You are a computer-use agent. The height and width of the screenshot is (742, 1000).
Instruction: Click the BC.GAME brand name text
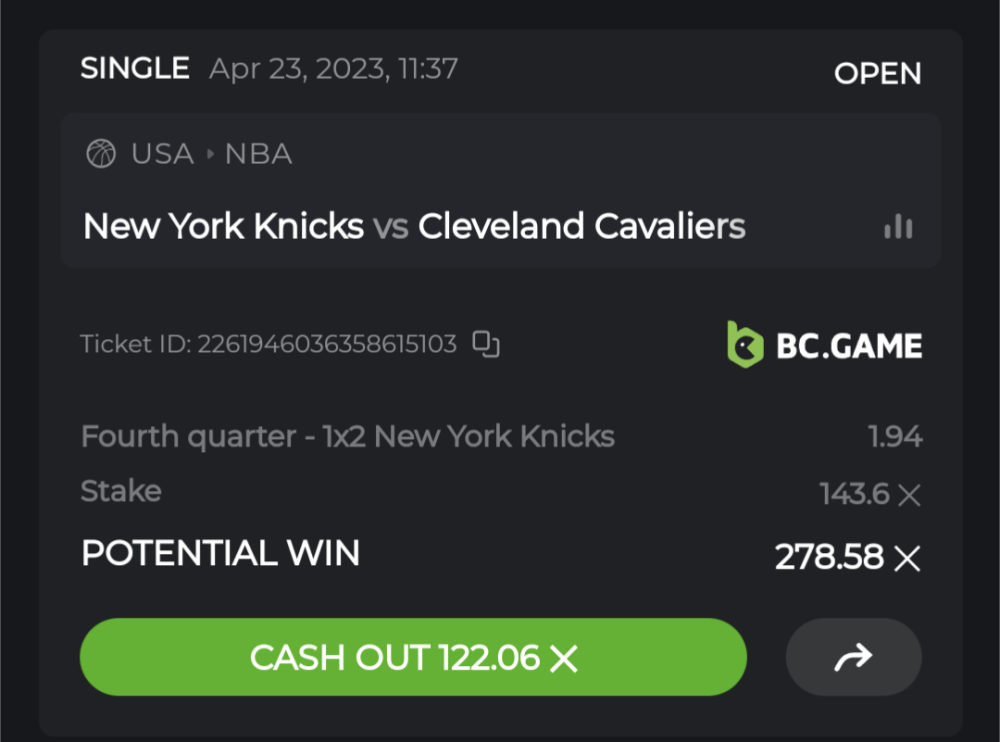849,346
